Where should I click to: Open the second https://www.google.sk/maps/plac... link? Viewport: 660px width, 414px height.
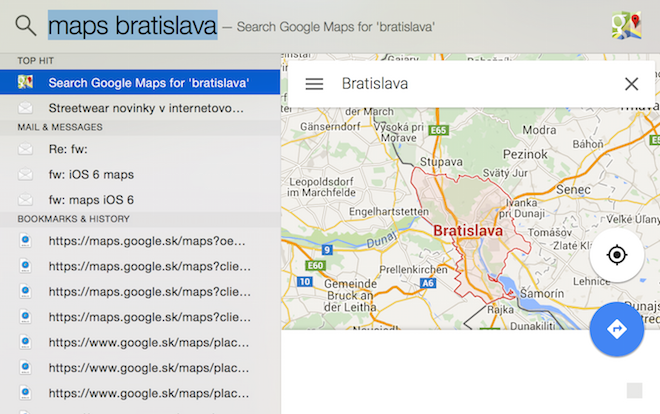pyautogui.click(x=140, y=367)
